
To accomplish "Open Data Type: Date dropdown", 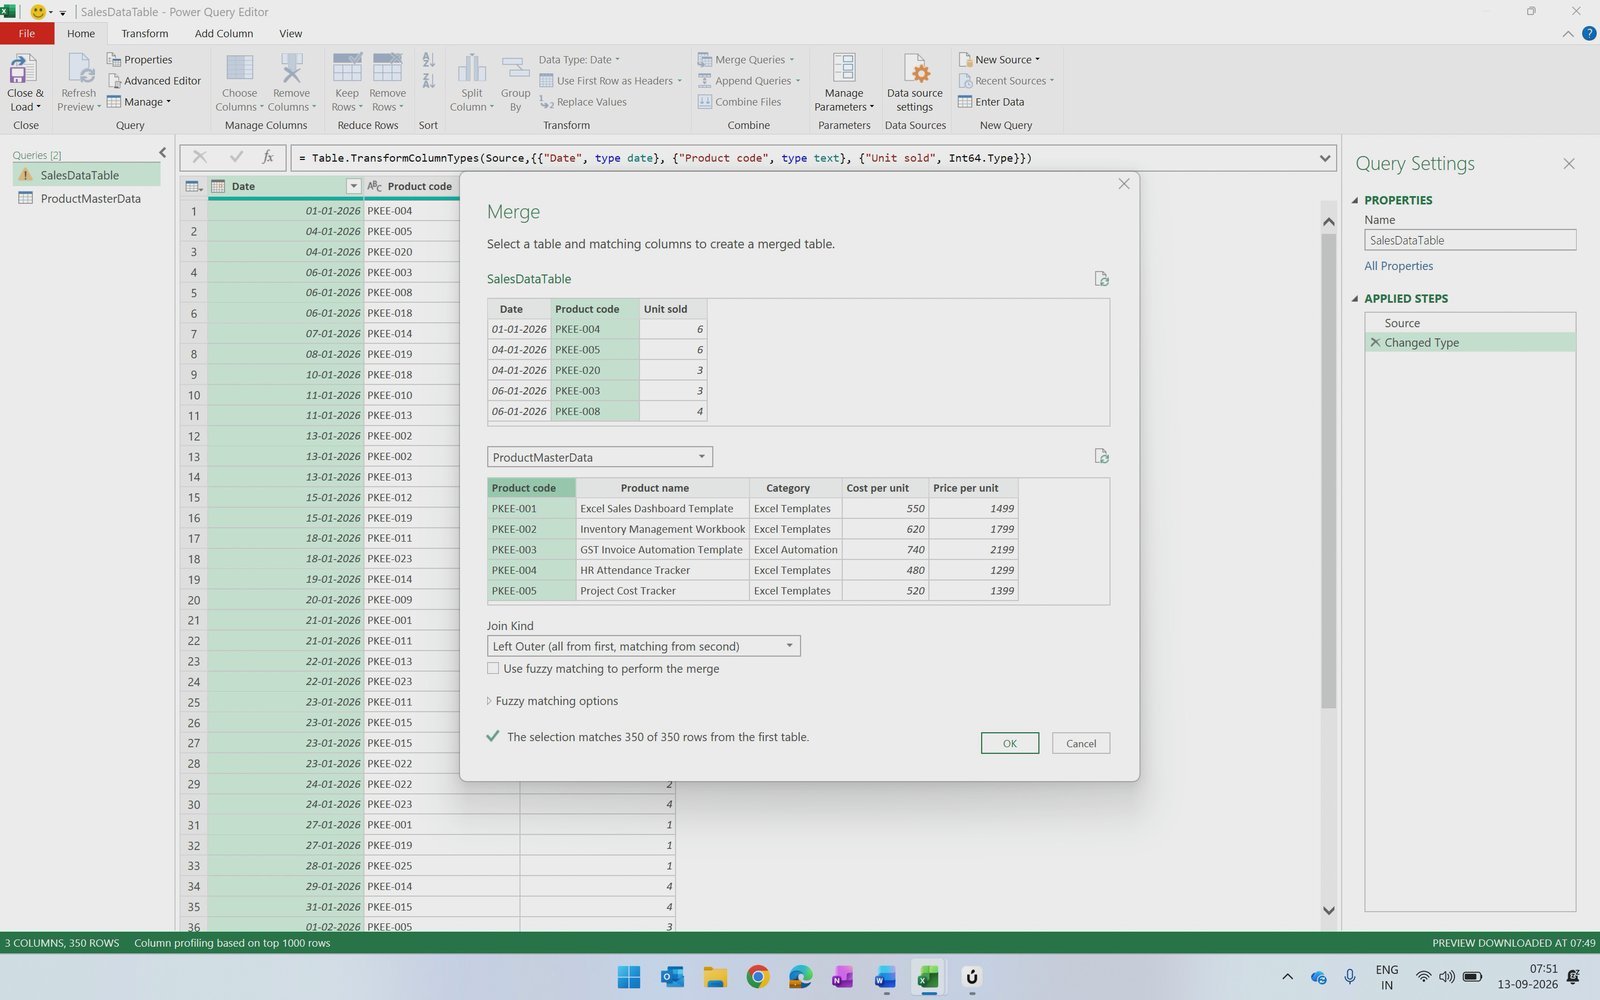I will [x=580, y=60].
